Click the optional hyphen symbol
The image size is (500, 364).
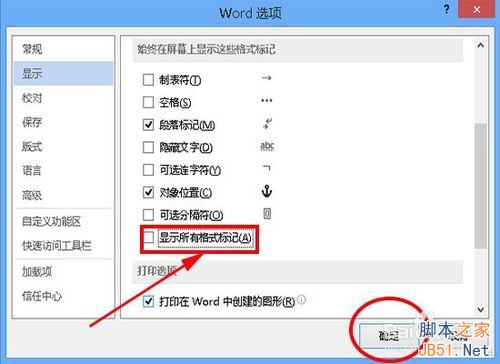pos(267,168)
